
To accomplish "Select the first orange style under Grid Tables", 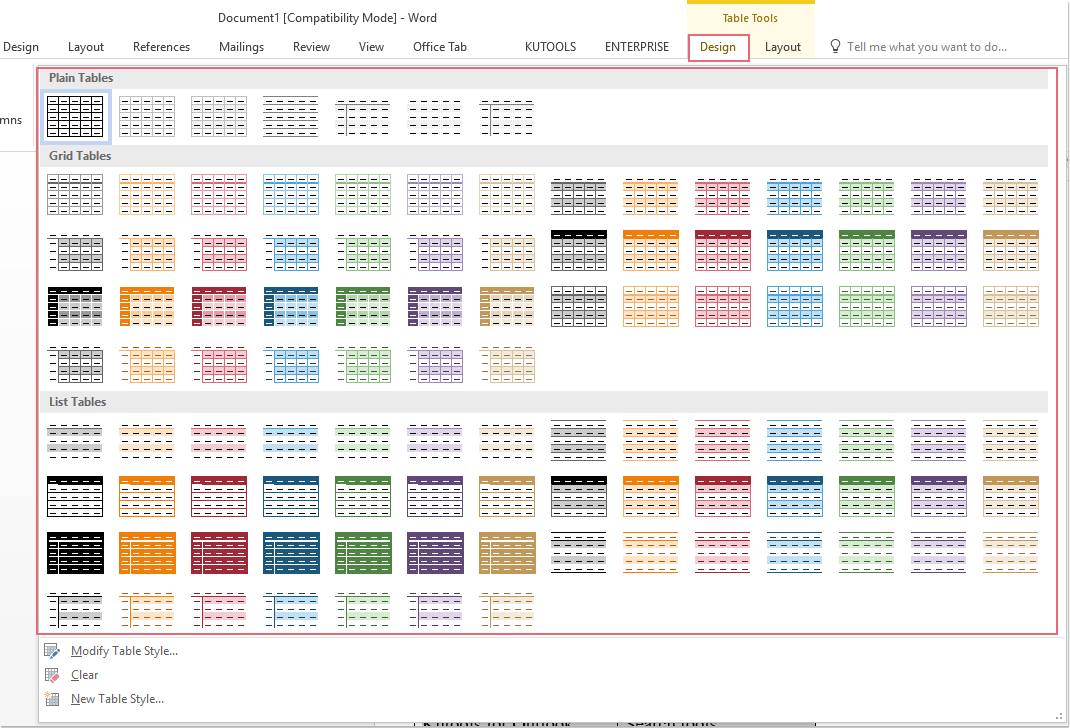I will (147, 194).
